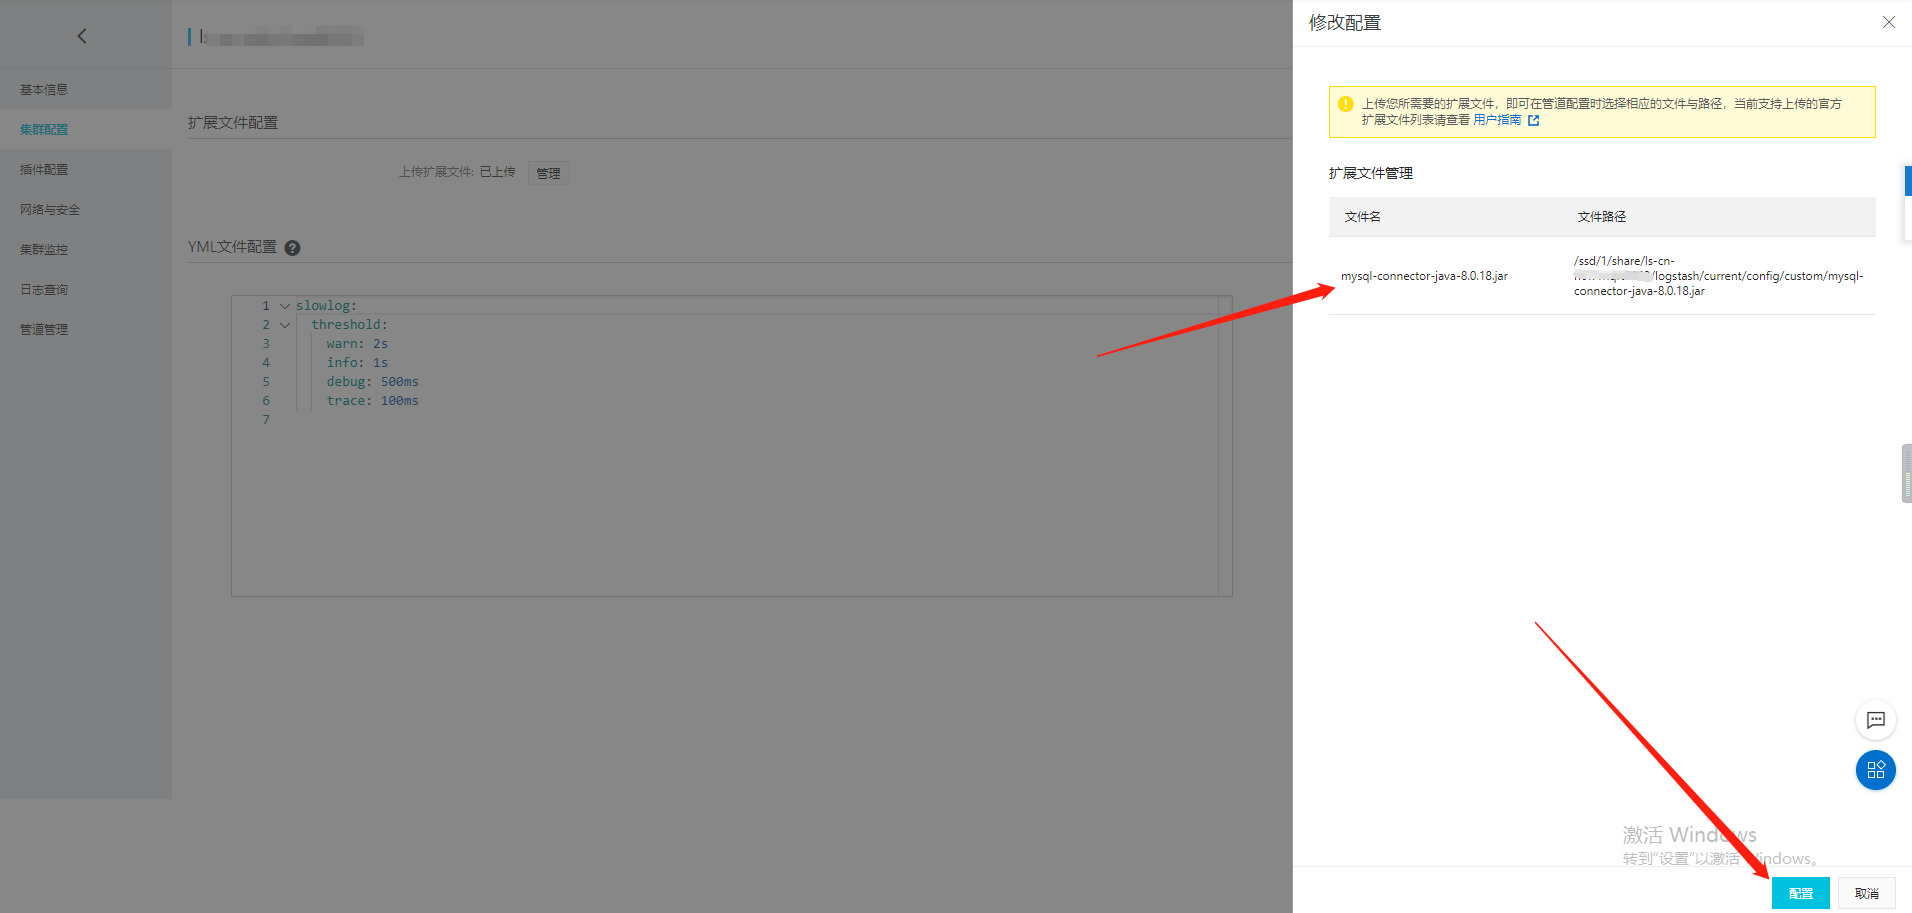Click the 'warn: 2s' line in the editor
This screenshot has height=913, width=1912.
[357, 344]
